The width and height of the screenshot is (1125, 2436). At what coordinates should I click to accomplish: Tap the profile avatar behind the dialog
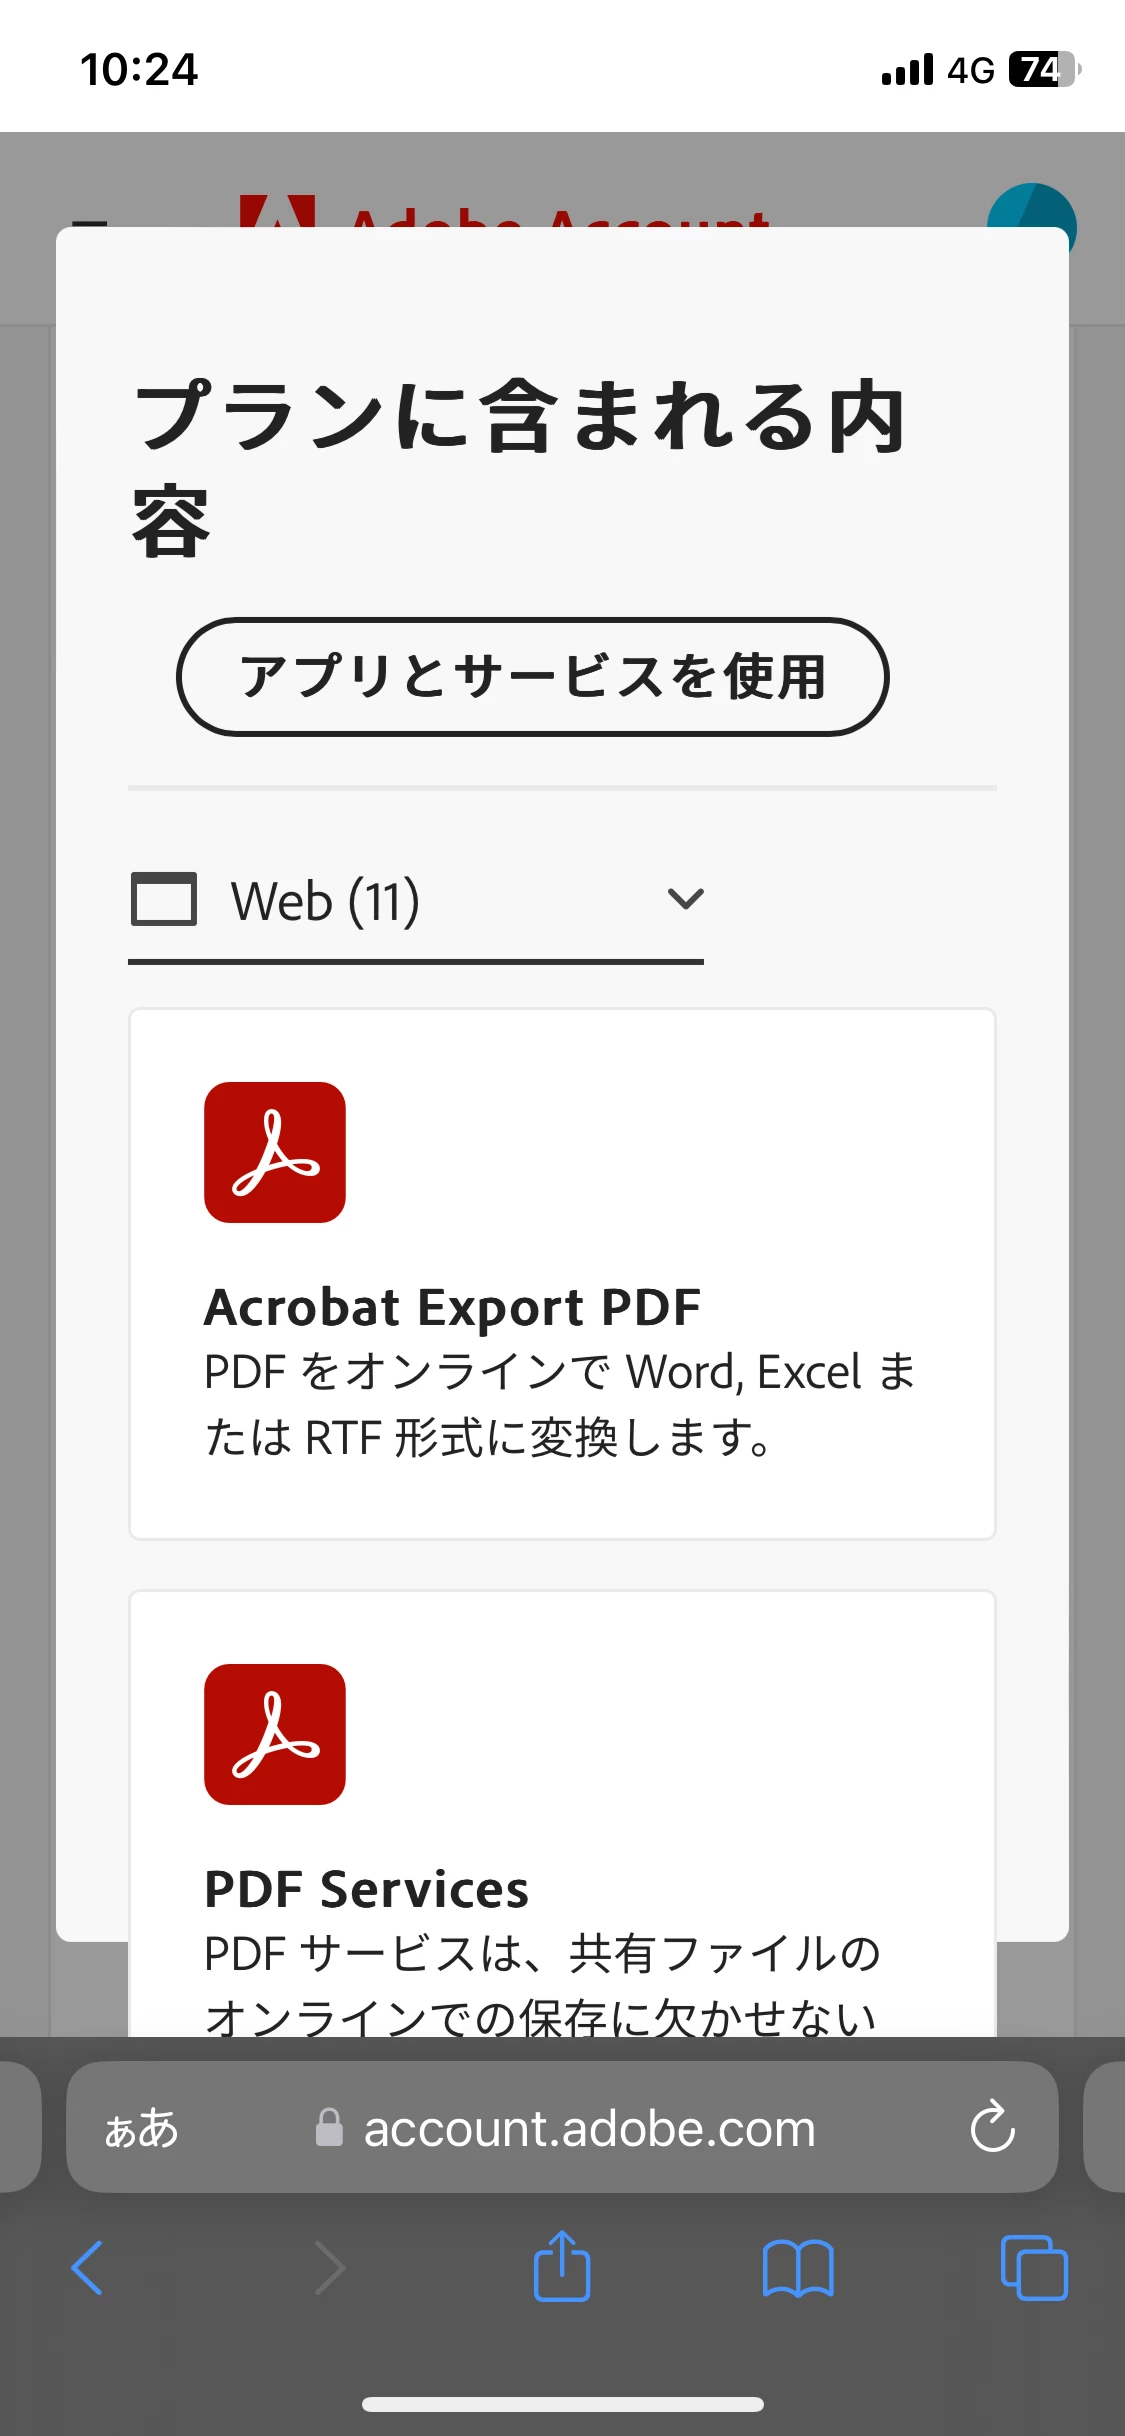[x=1031, y=207]
